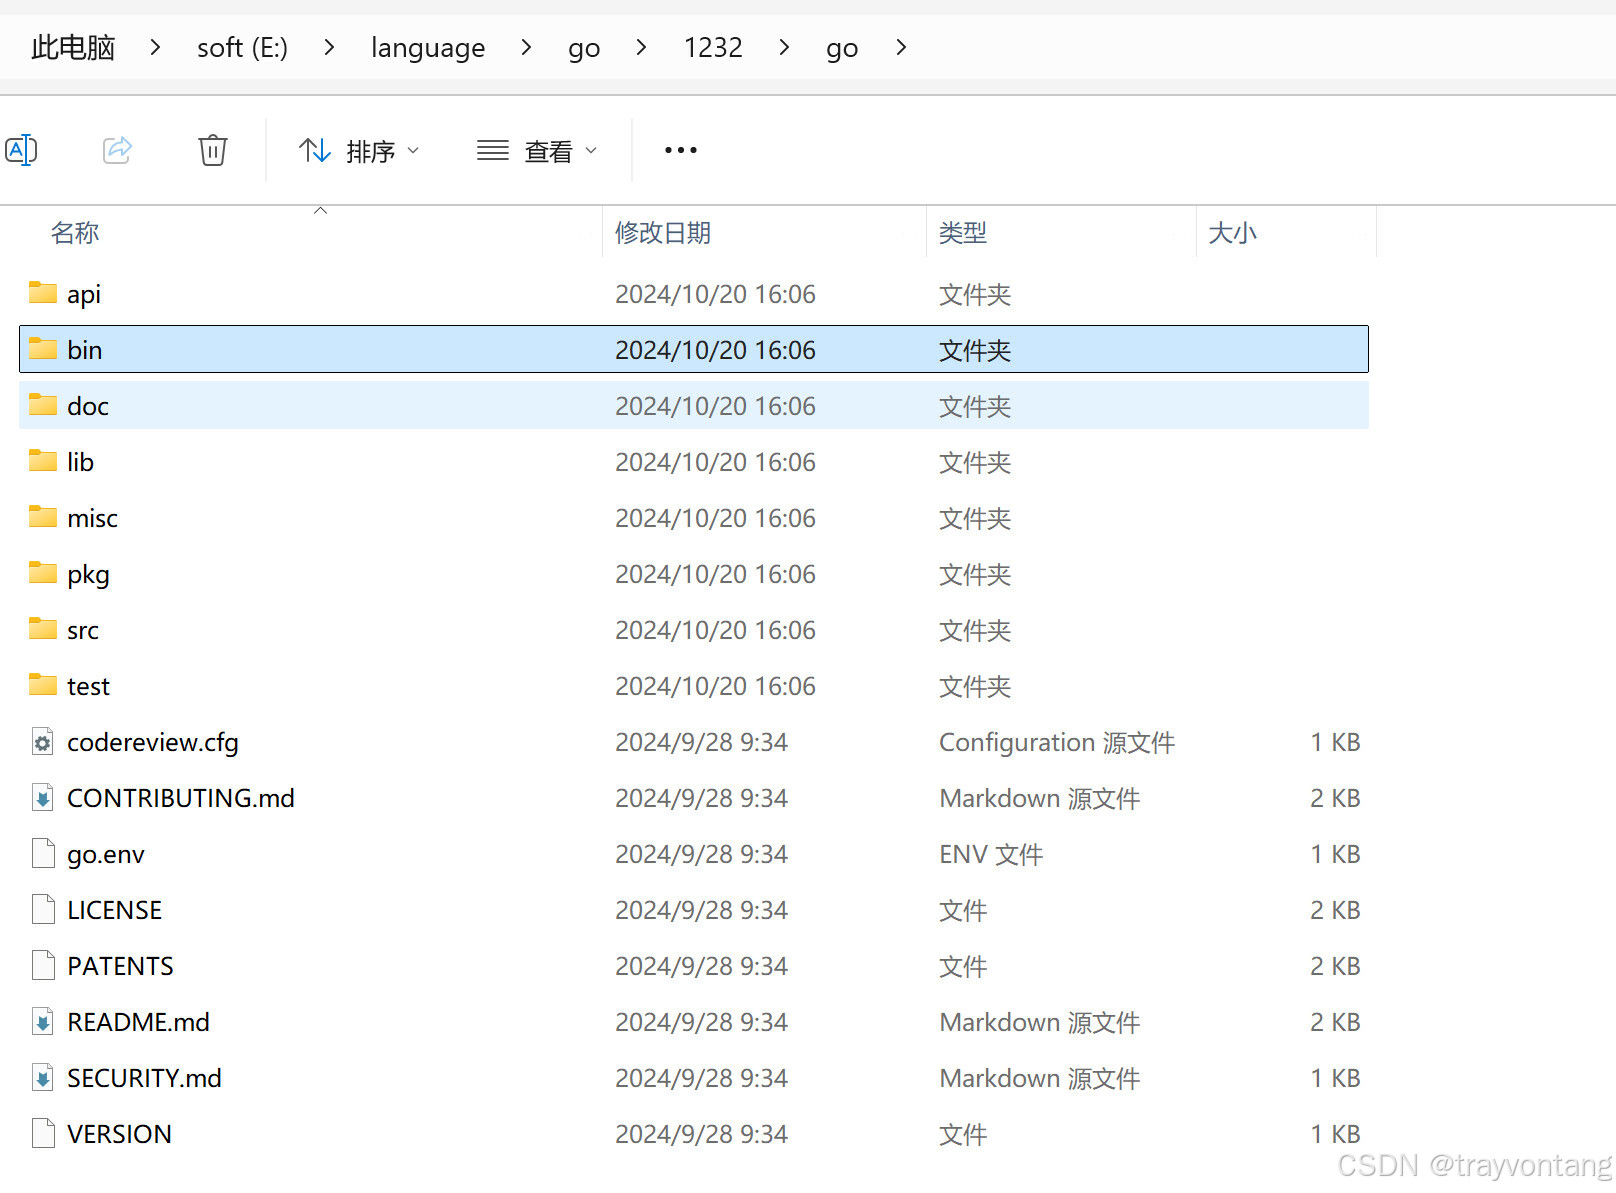Expand the chevron after soft (E:)
The image size is (1616, 1193).
pos(329,47)
